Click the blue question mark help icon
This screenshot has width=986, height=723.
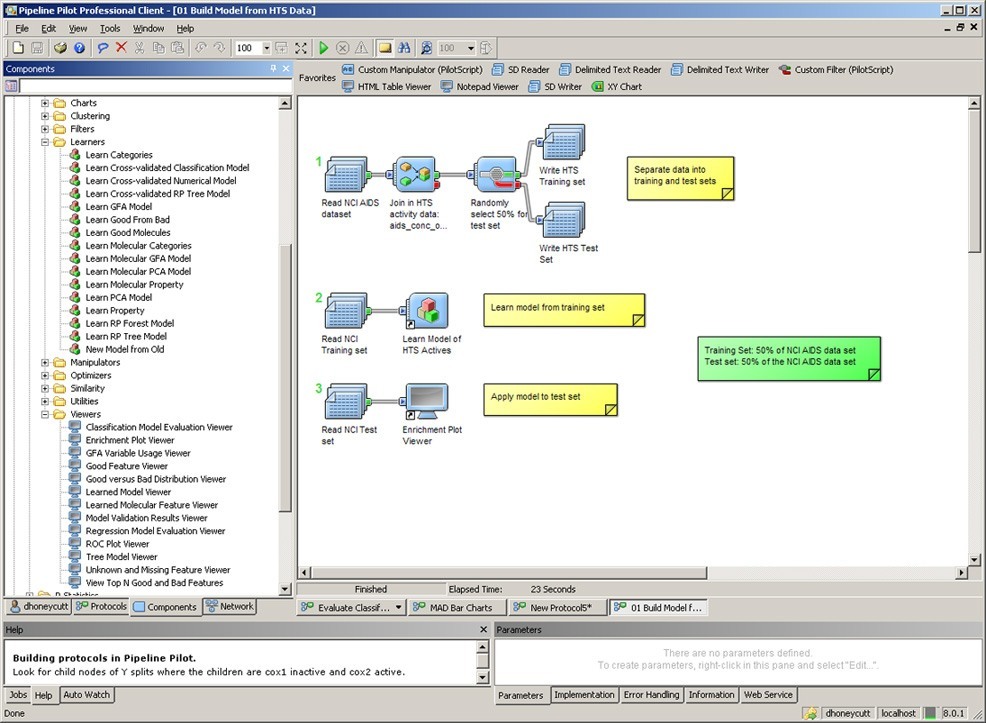[x=79, y=48]
